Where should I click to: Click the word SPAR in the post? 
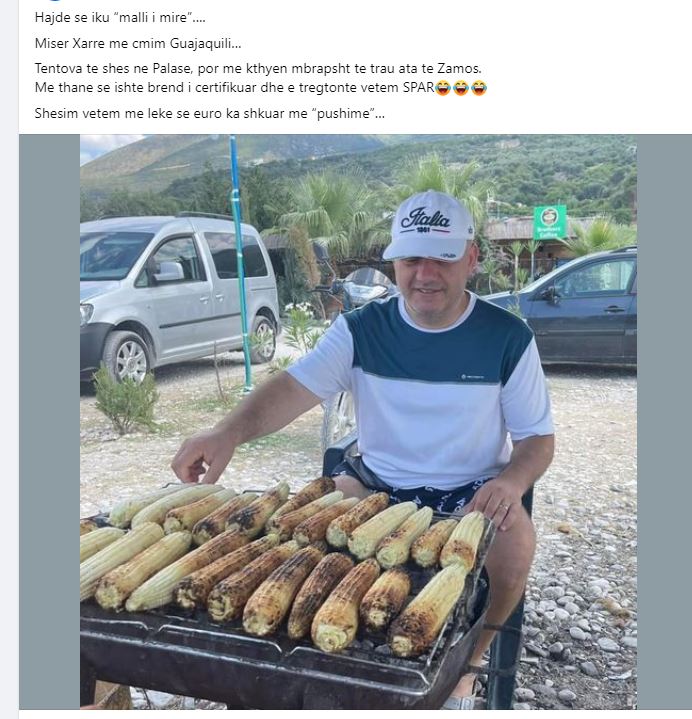(x=417, y=88)
